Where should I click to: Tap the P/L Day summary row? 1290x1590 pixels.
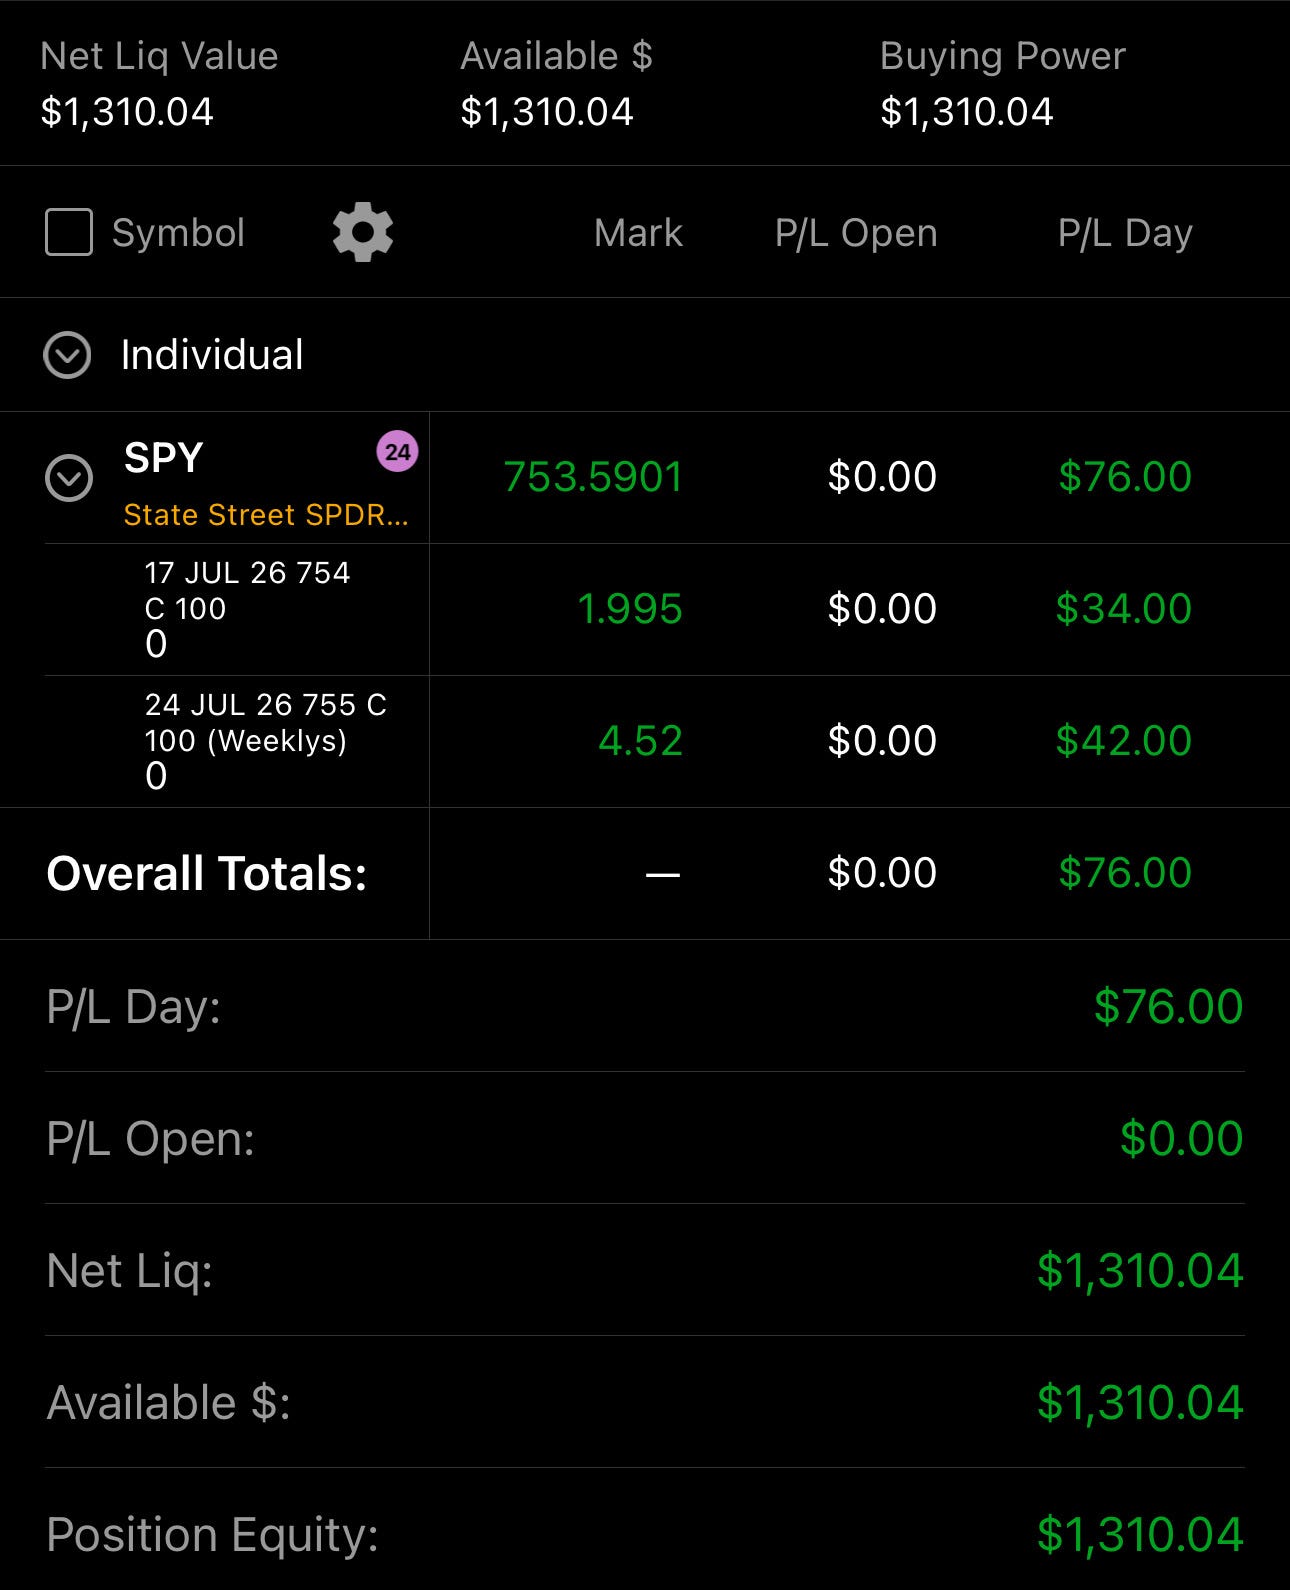coord(645,1006)
